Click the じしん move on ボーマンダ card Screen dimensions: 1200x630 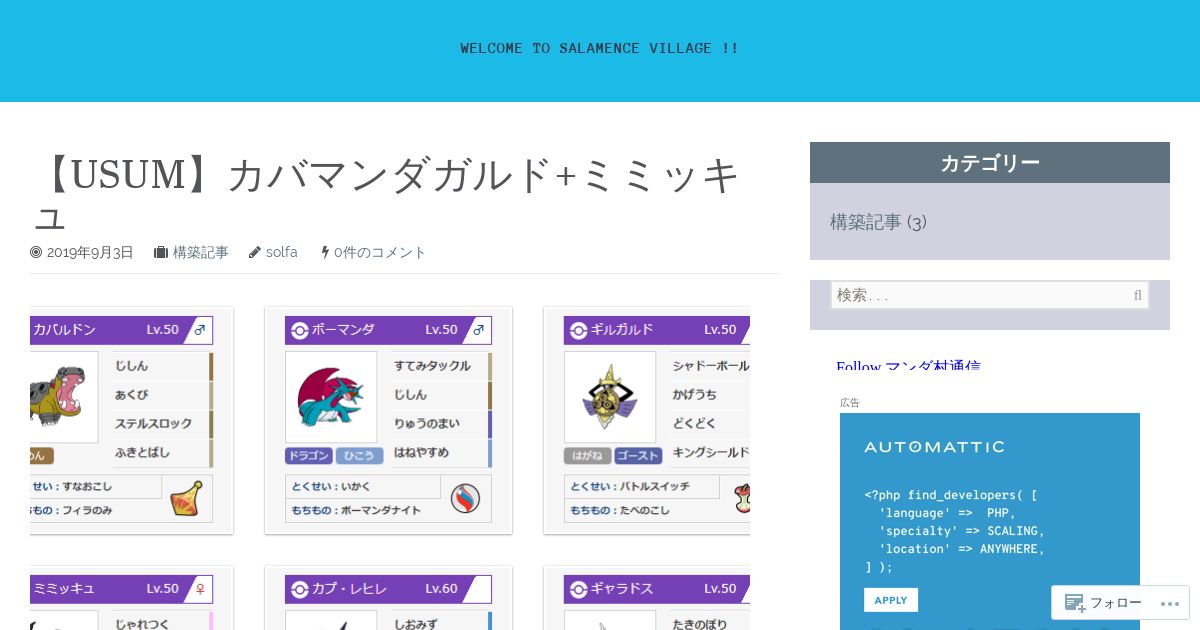[410, 395]
